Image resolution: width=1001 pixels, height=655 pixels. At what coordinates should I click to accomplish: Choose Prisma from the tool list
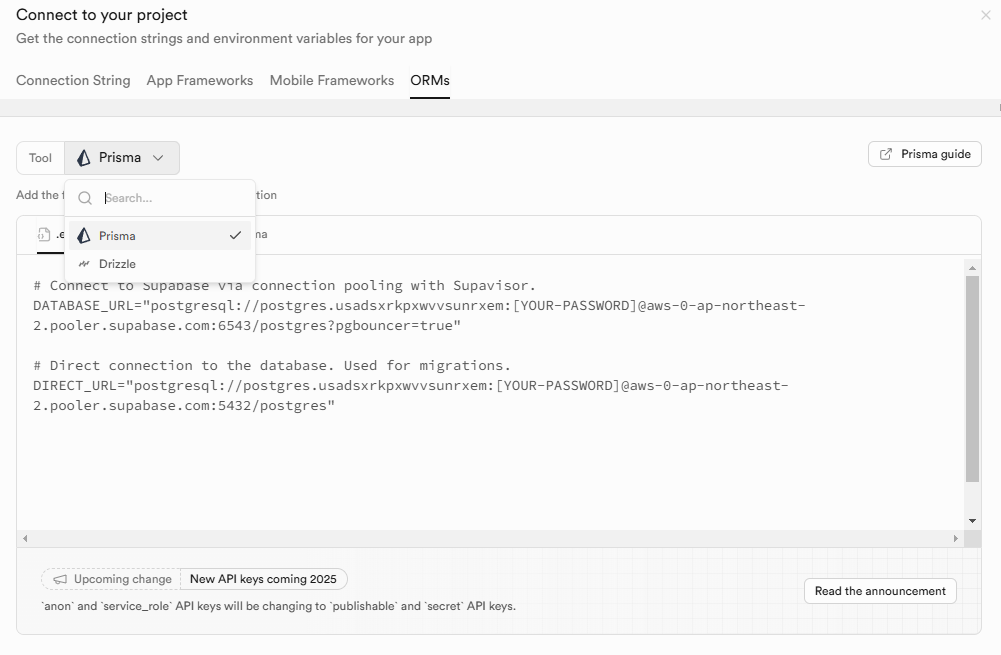[160, 236]
